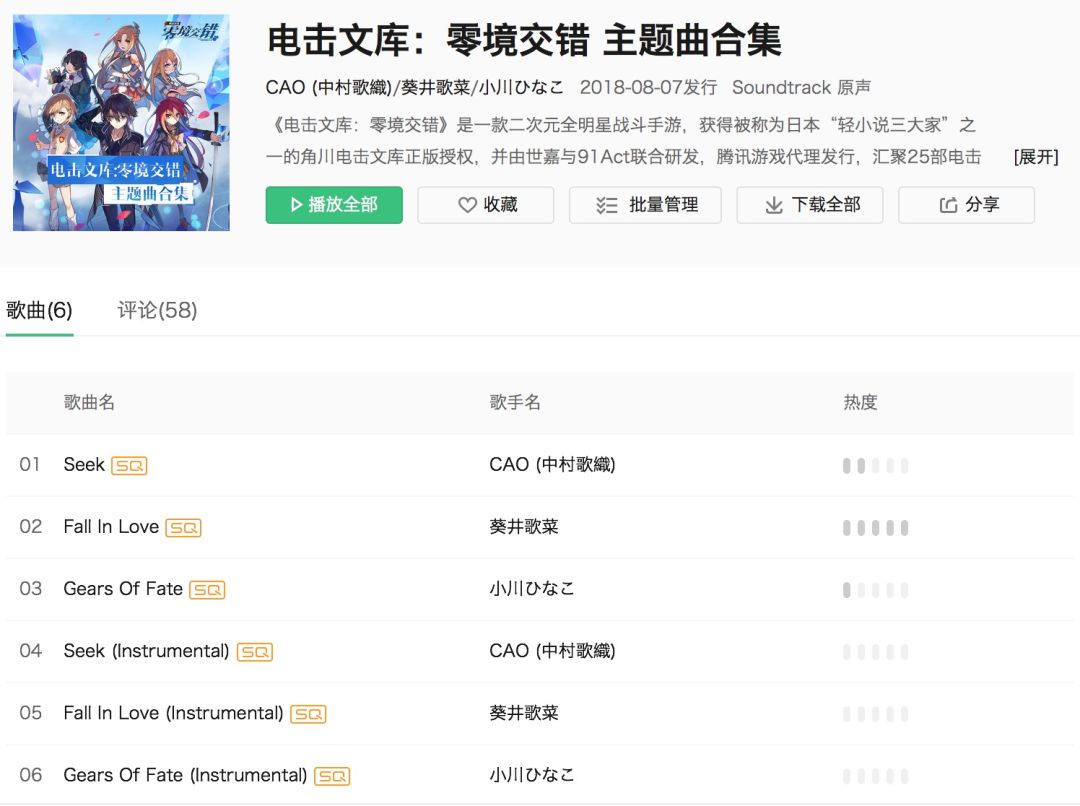Open Fall In Love (Instrumental) track 05
Viewport: 1080px width, 806px height.
click(174, 713)
